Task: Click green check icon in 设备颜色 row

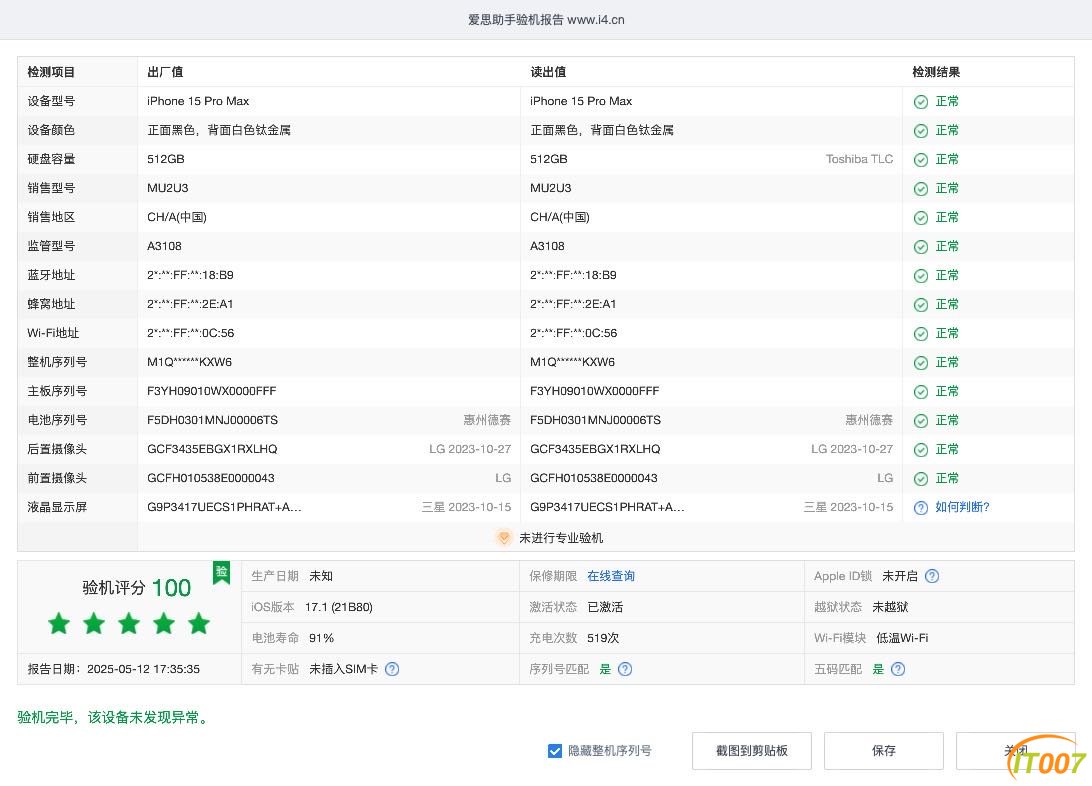Action: point(921,131)
